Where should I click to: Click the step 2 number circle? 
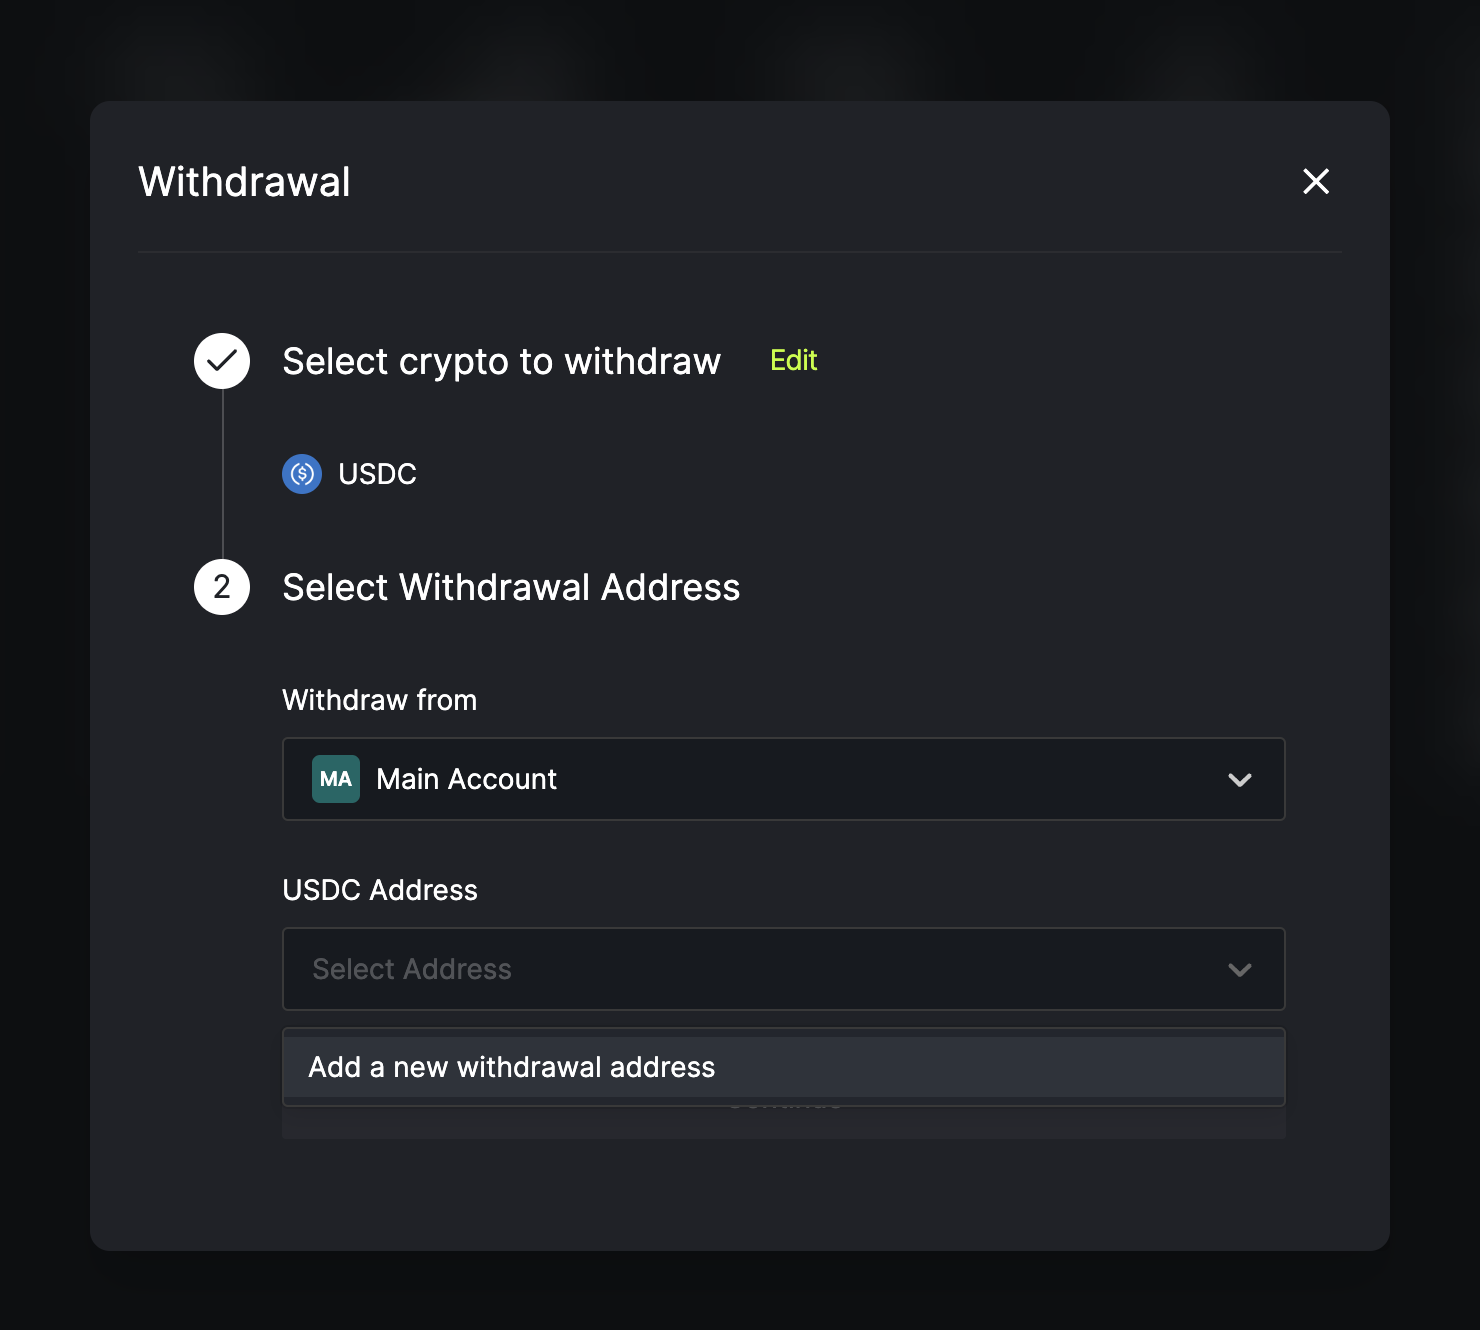222,587
